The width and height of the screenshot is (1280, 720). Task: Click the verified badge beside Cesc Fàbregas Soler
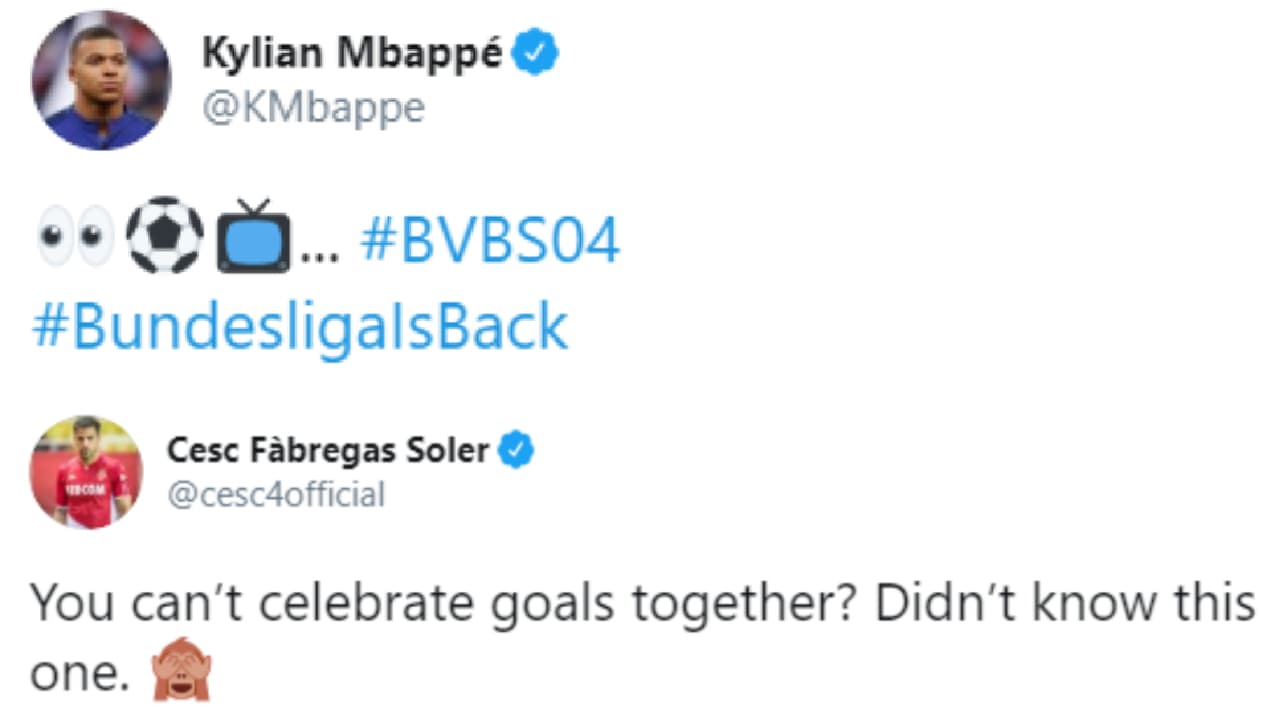pyautogui.click(x=516, y=451)
